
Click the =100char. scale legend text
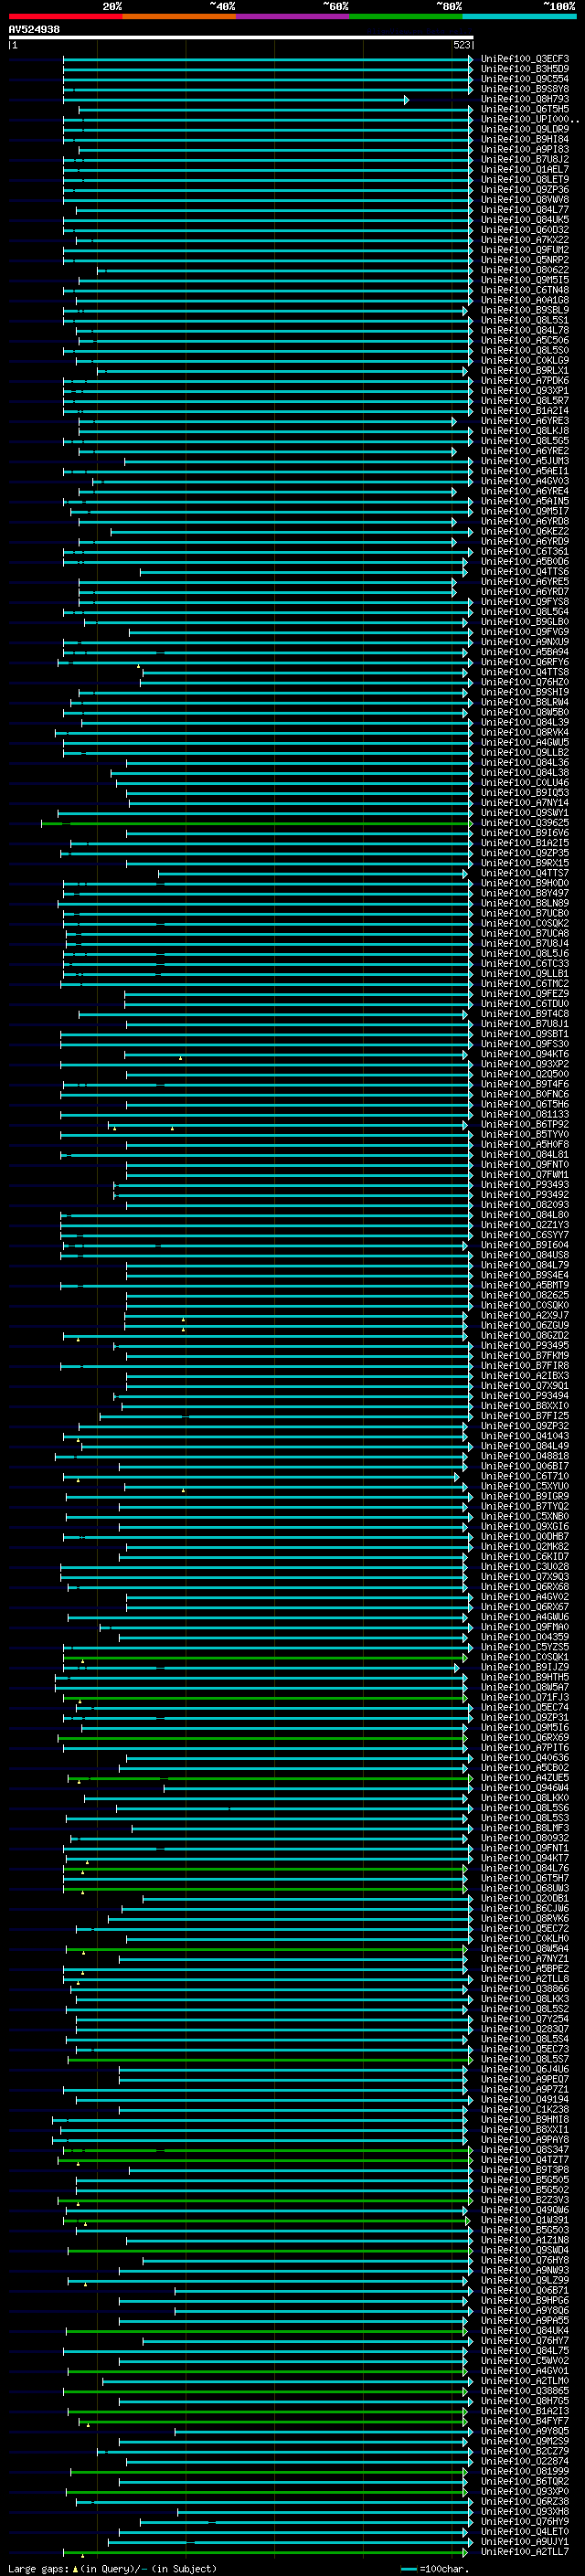click(x=444, y=2568)
